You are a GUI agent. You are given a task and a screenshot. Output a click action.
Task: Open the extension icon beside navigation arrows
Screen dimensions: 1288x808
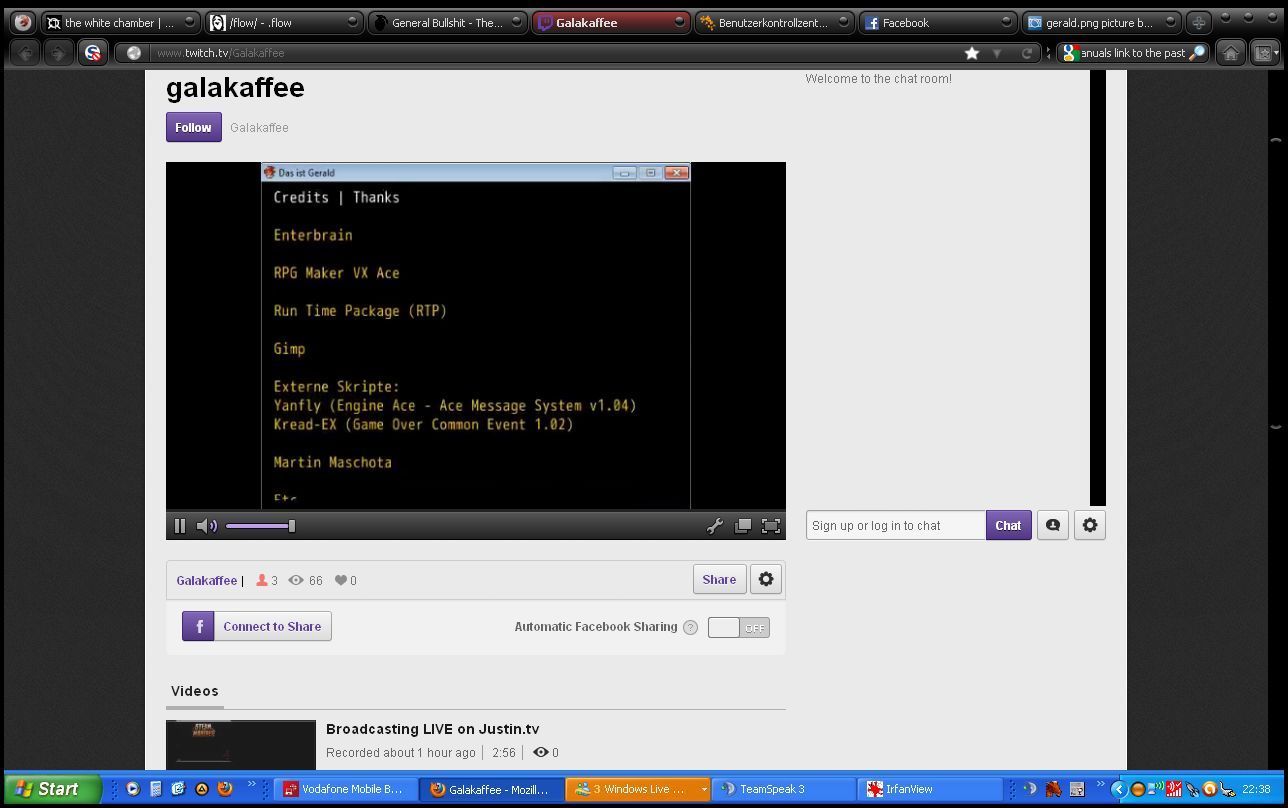(x=92, y=53)
